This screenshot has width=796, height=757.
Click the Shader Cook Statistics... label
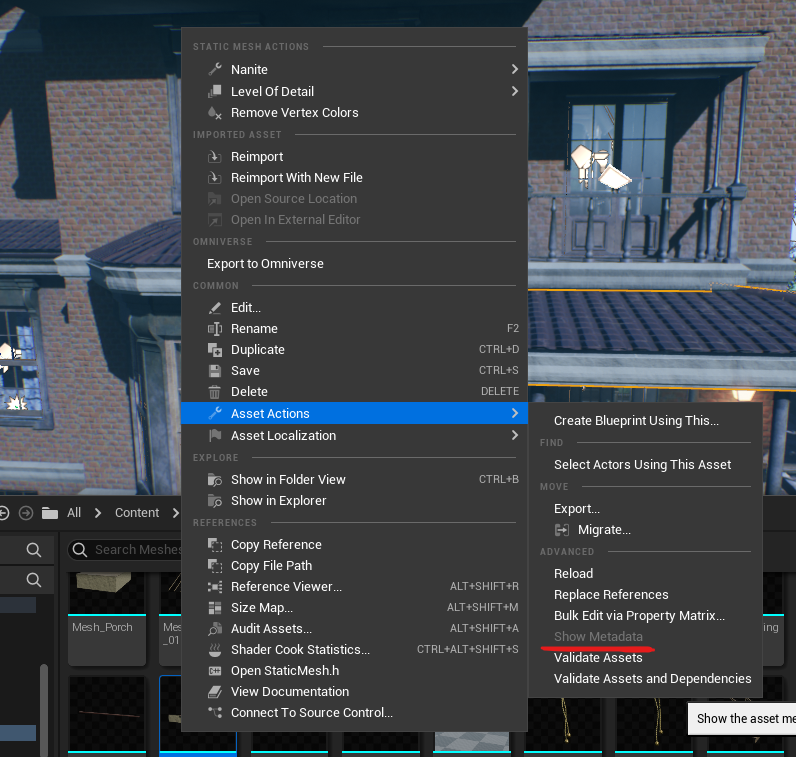tap(300, 650)
